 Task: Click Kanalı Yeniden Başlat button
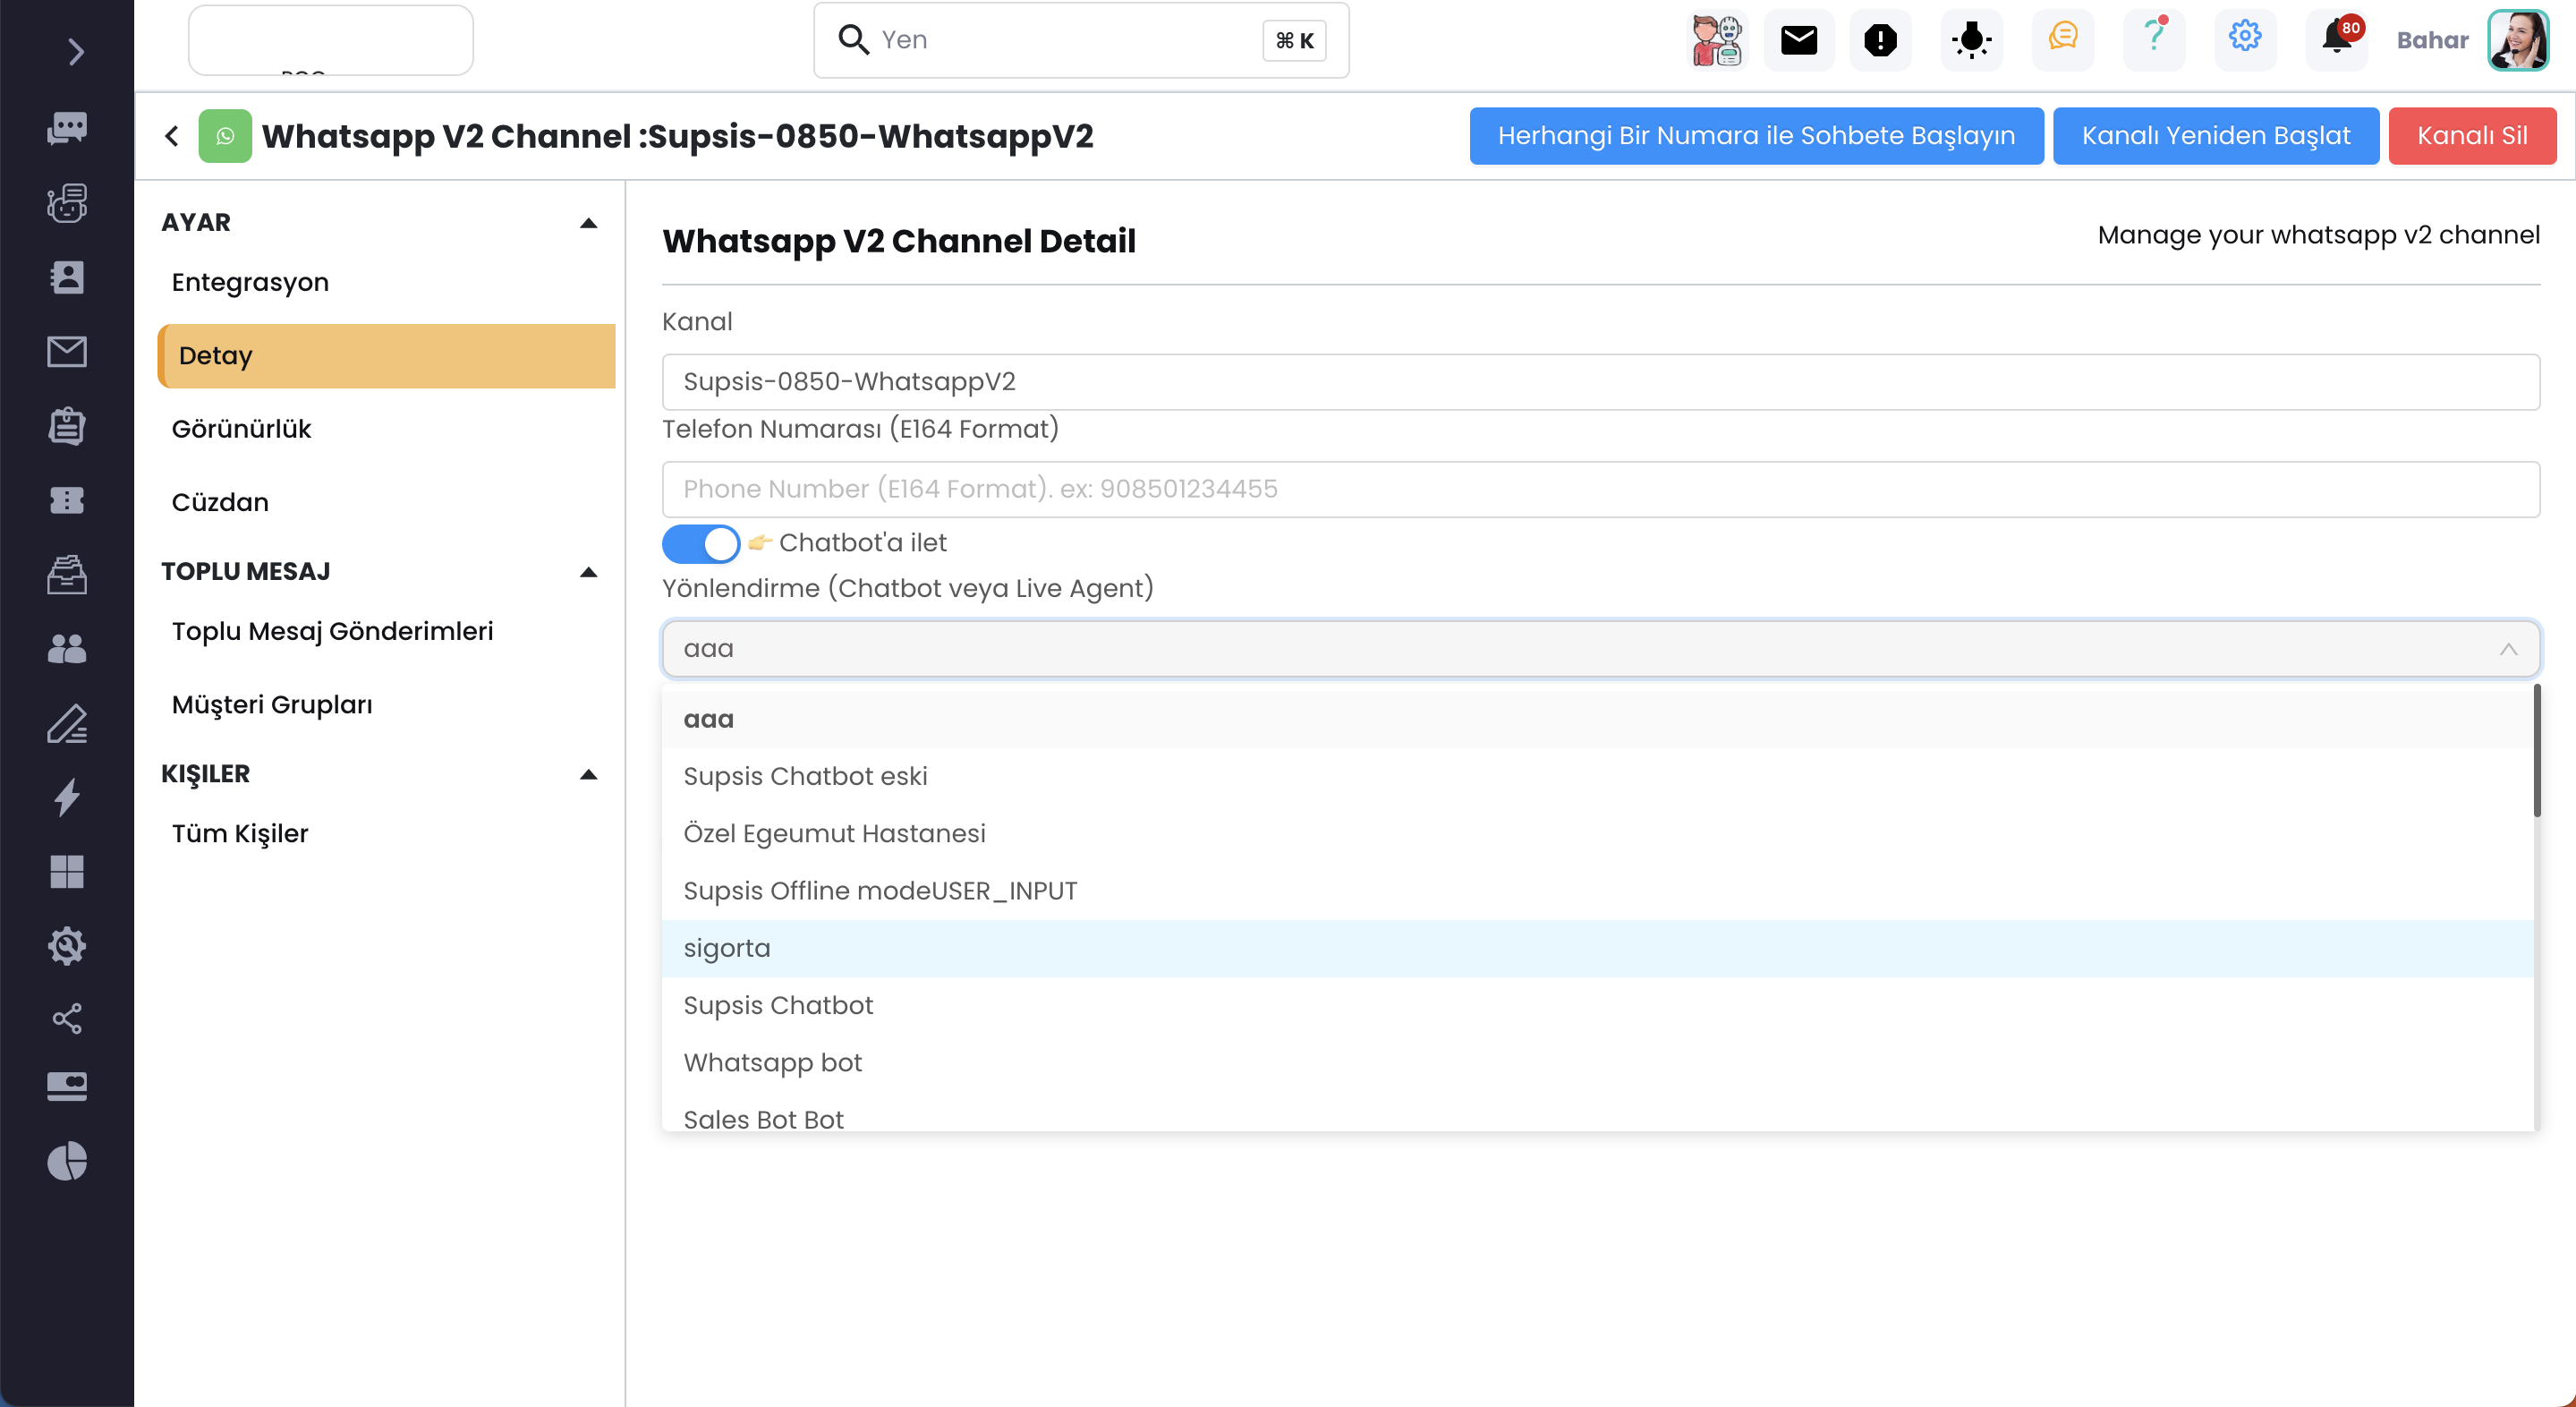point(2216,136)
